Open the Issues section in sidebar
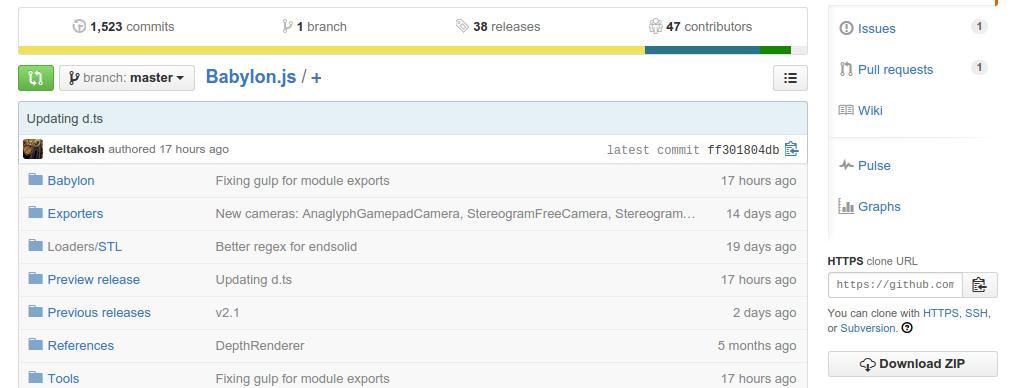 coord(876,29)
